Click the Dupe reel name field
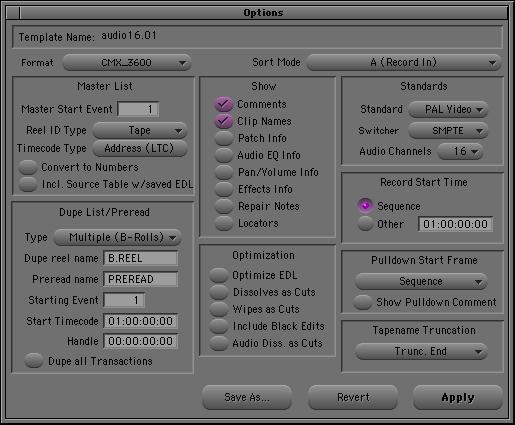 tap(140, 258)
